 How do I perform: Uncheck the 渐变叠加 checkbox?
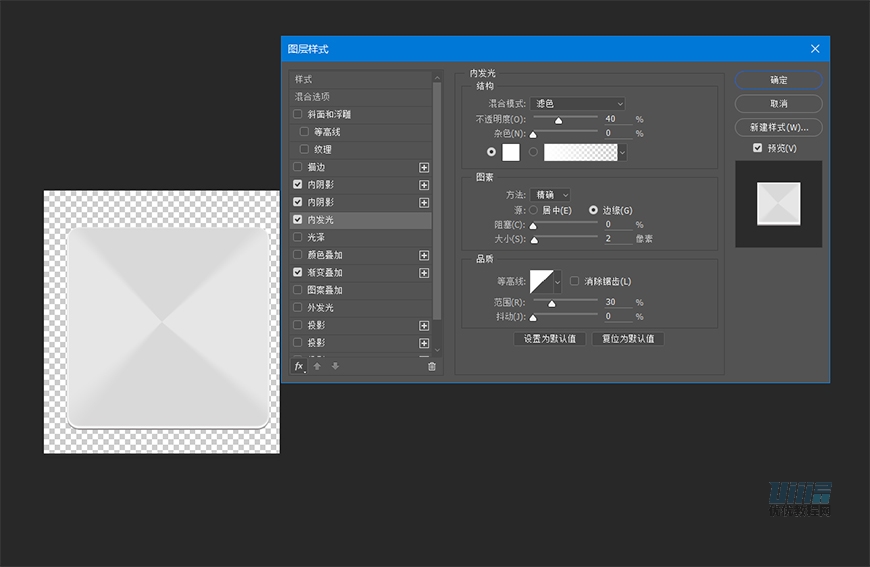[297, 272]
